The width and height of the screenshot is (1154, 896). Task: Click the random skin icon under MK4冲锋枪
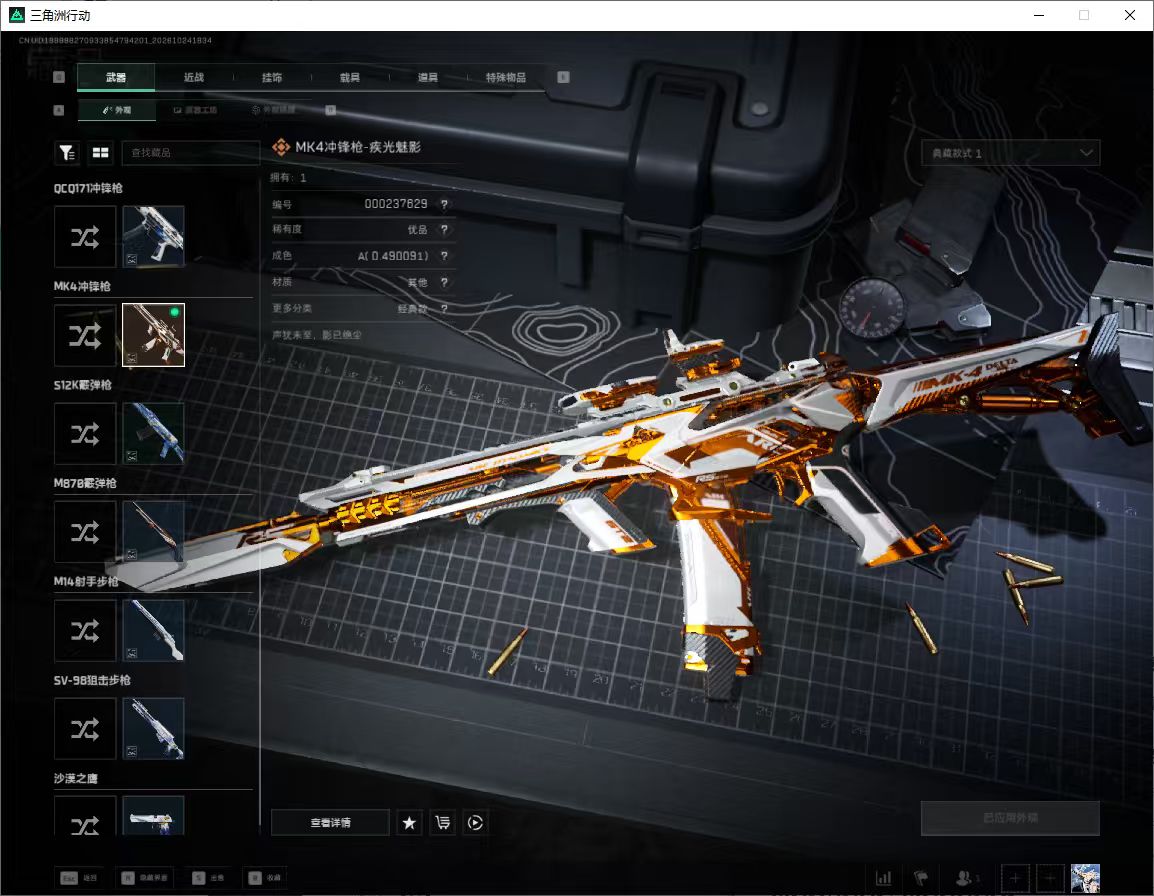[85, 335]
